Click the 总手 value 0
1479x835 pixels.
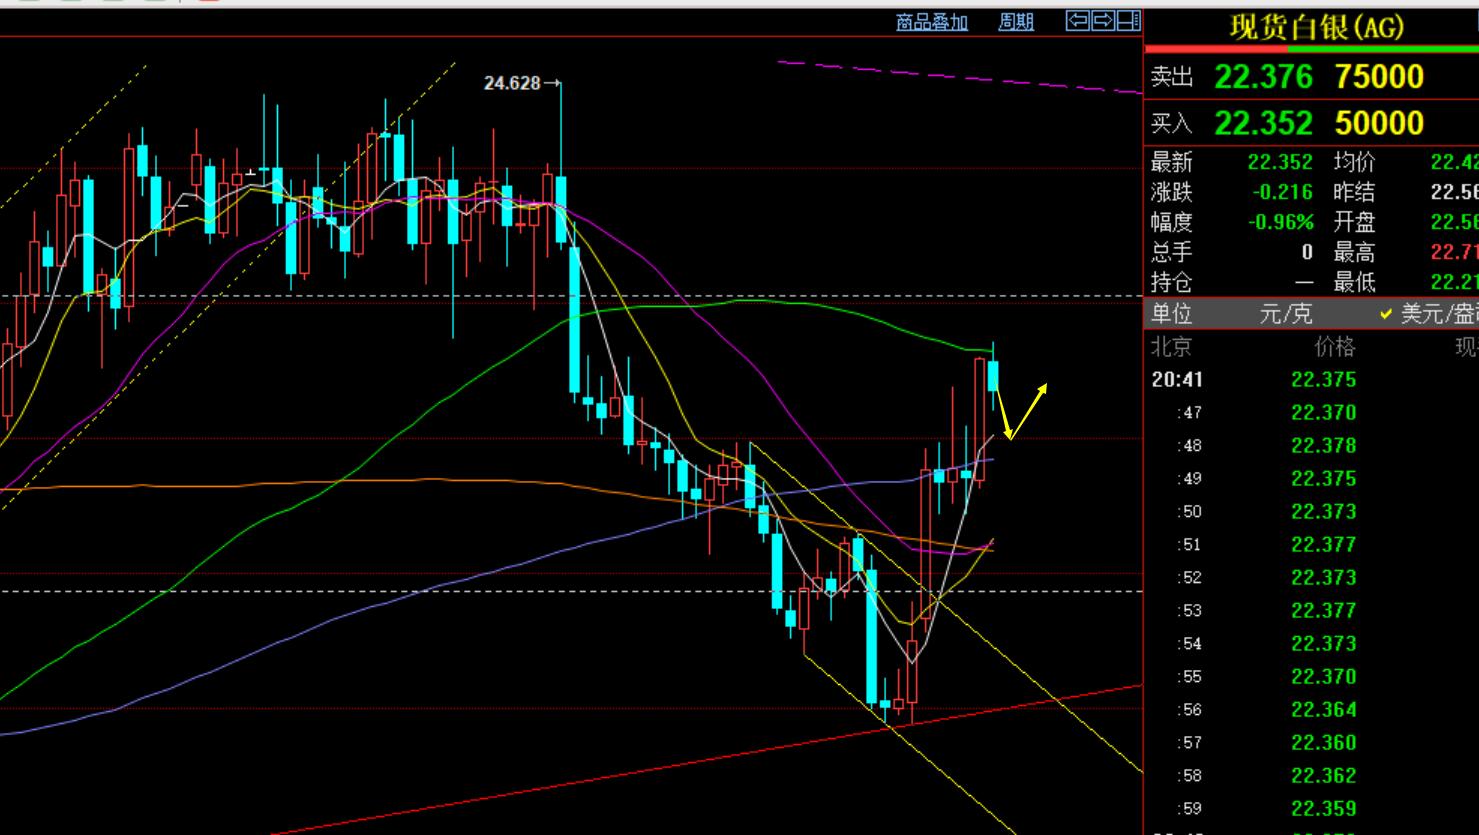(x=1307, y=252)
